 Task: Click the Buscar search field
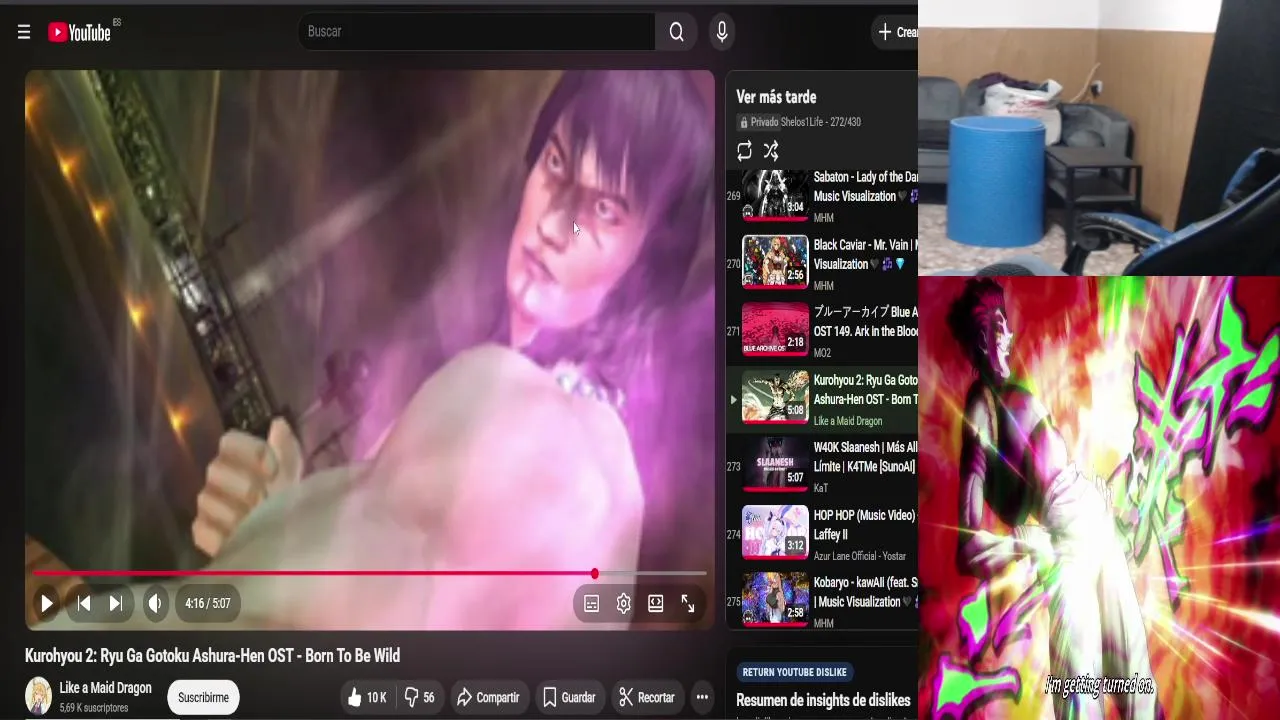(x=477, y=32)
